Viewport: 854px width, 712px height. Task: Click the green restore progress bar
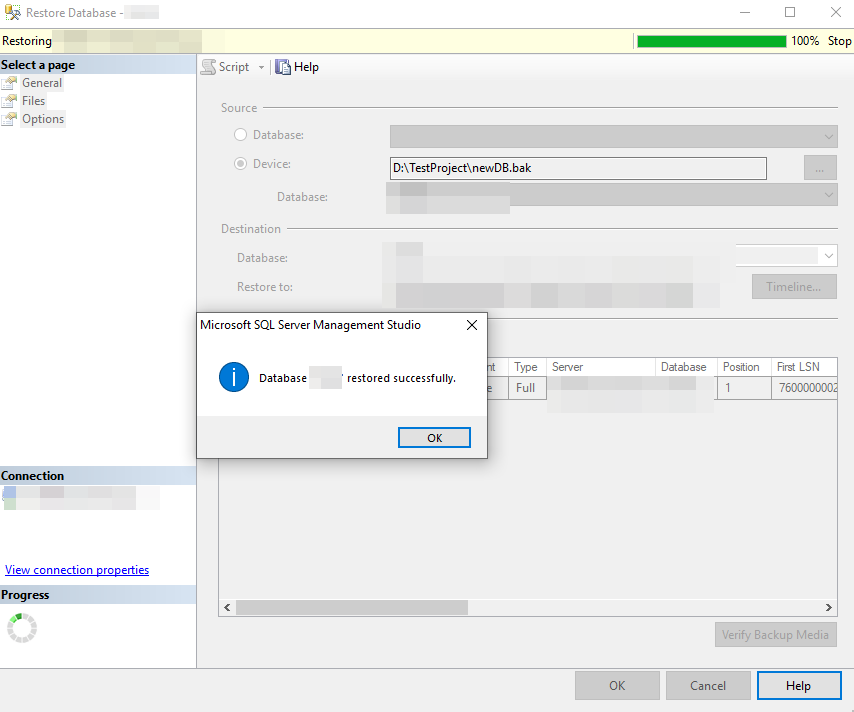pyautogui.click(x=711, y=41)
